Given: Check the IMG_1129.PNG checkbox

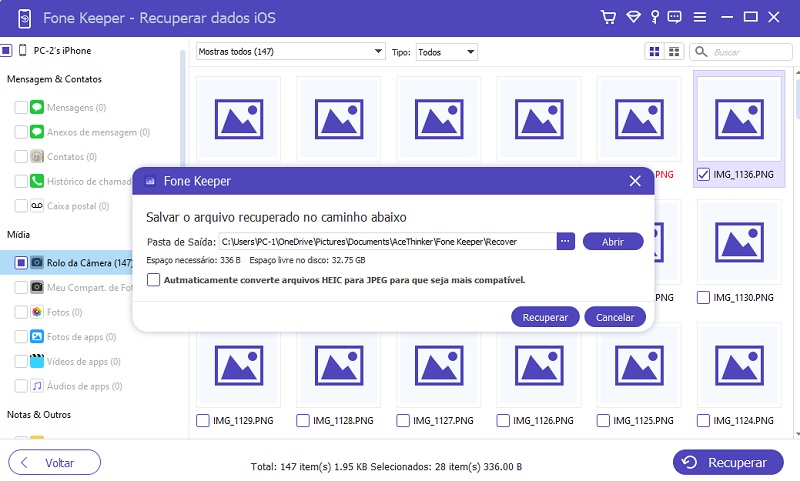Looking at the screenshot, I should coord(203,420).
